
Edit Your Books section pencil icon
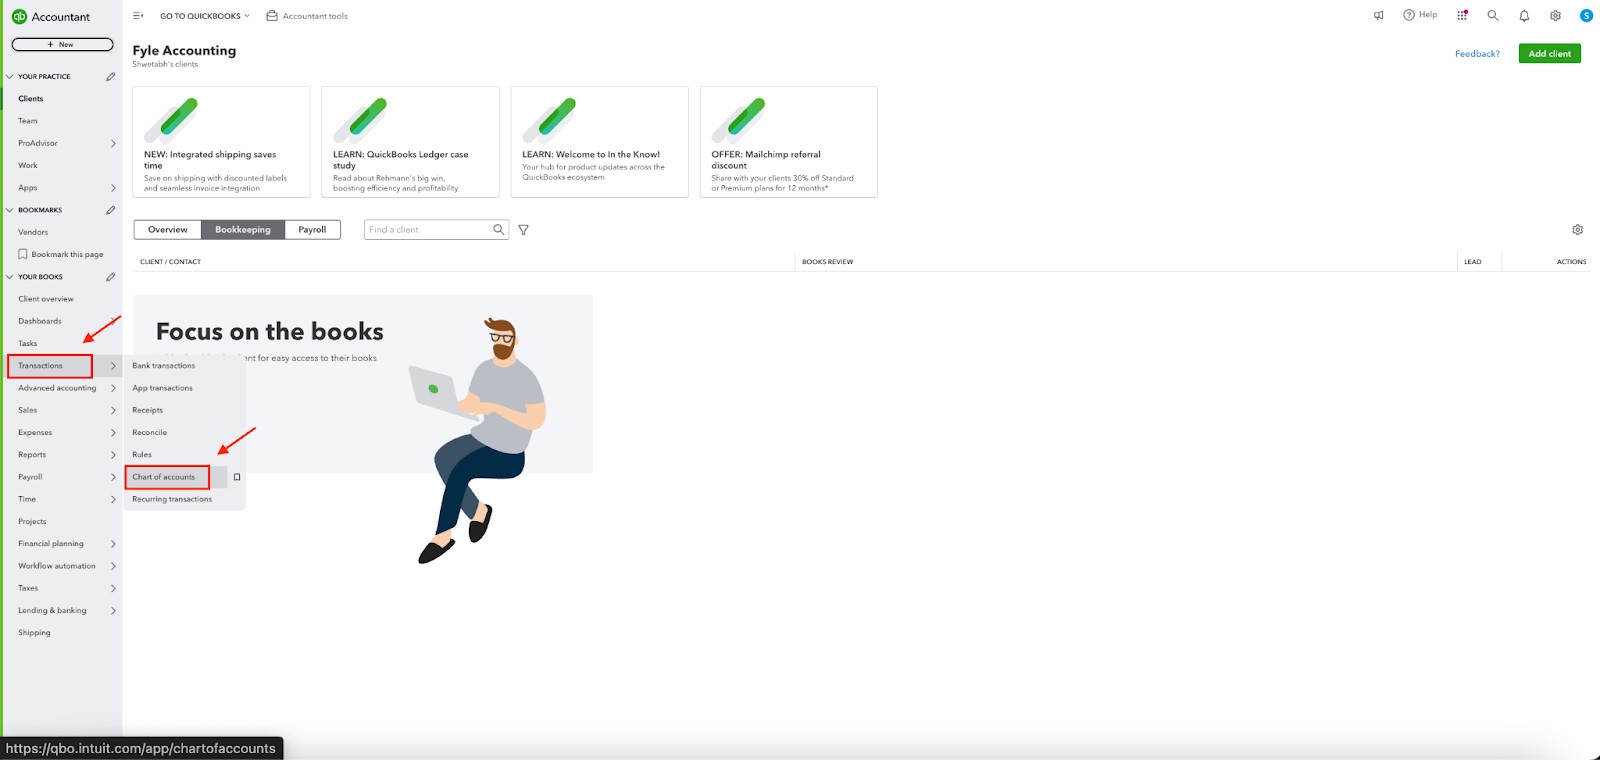[x=111, y=277]
